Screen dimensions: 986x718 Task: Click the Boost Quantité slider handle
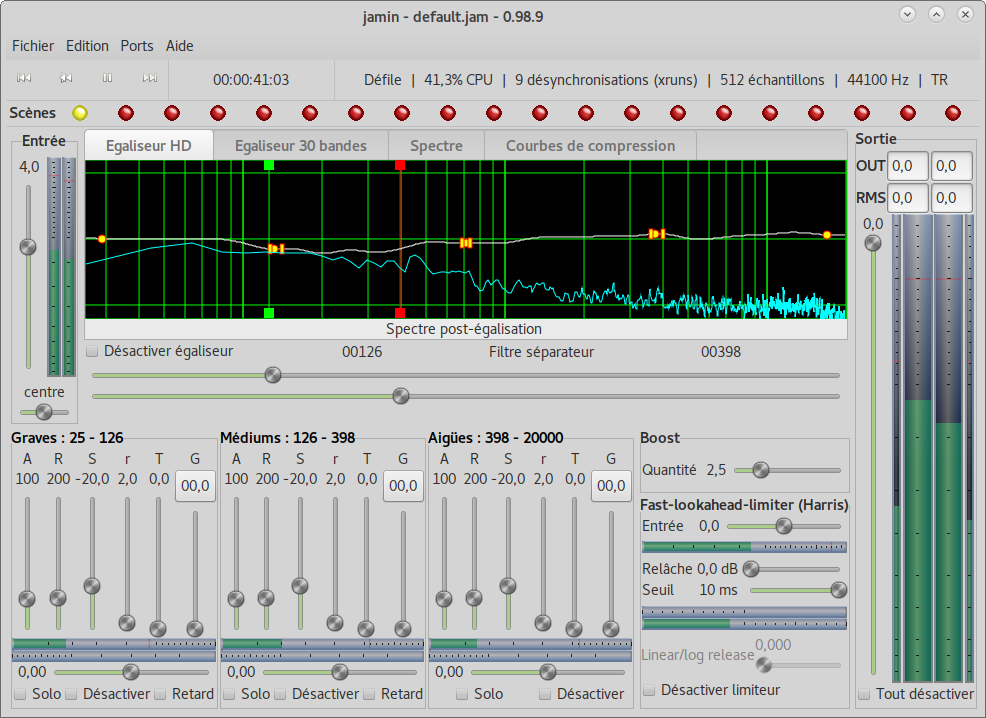761,470
